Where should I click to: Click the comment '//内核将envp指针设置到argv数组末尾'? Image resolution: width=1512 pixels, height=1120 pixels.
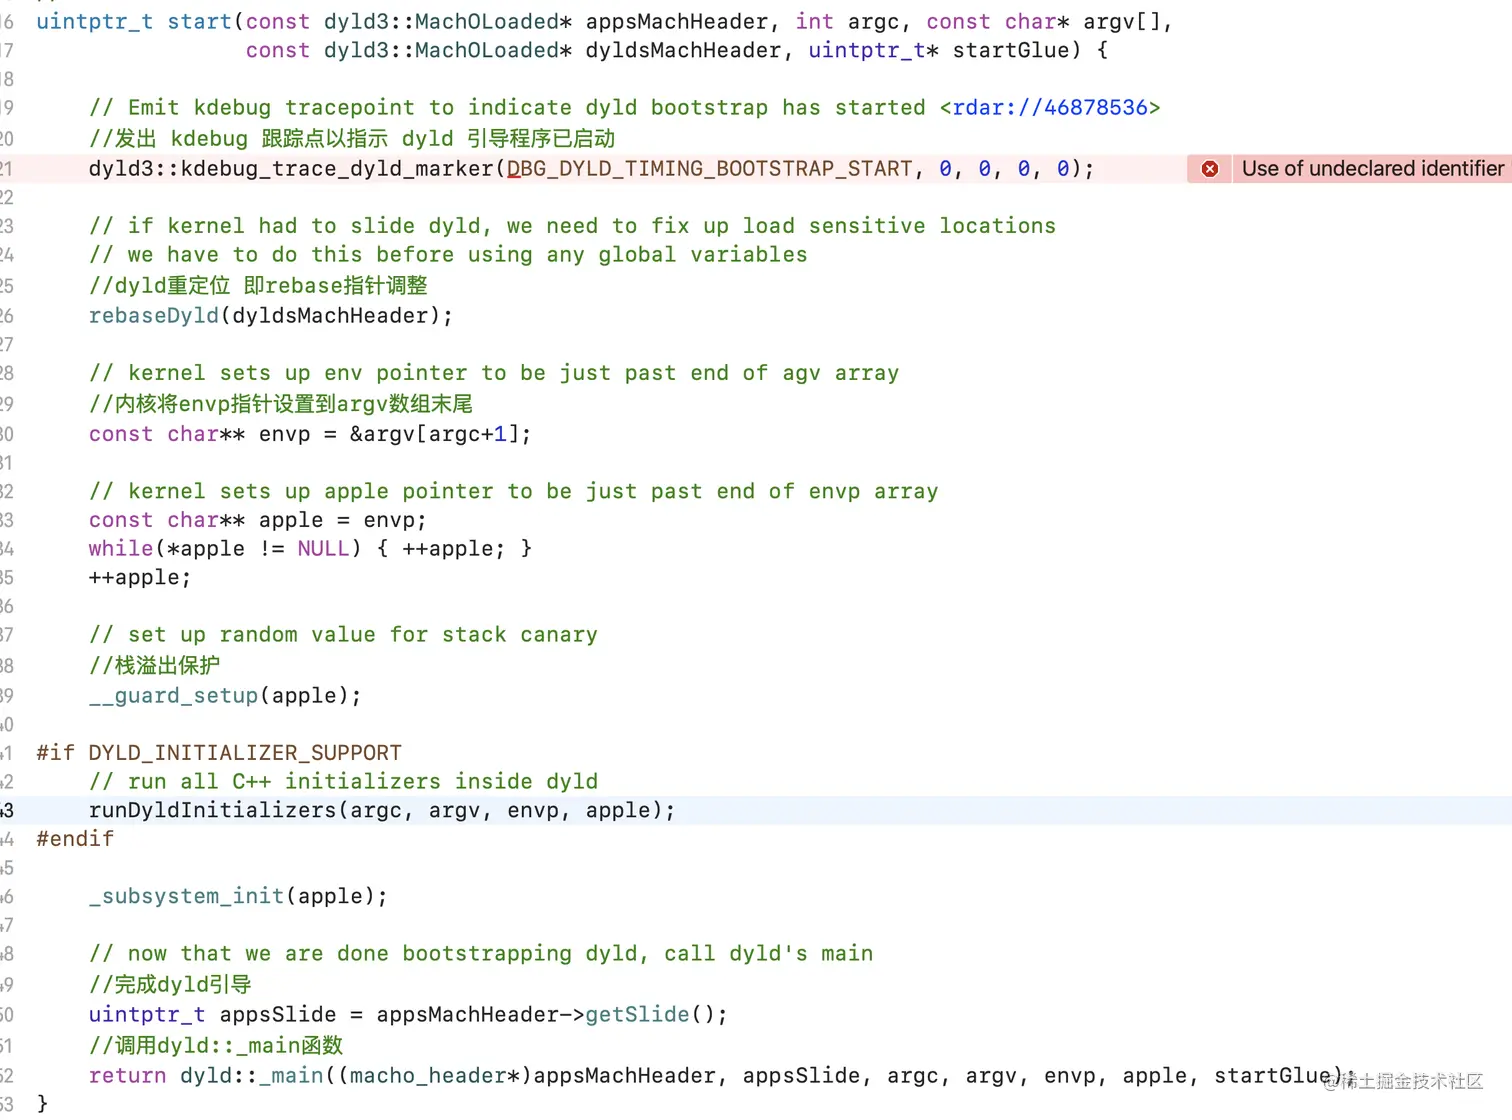point(281,404)
